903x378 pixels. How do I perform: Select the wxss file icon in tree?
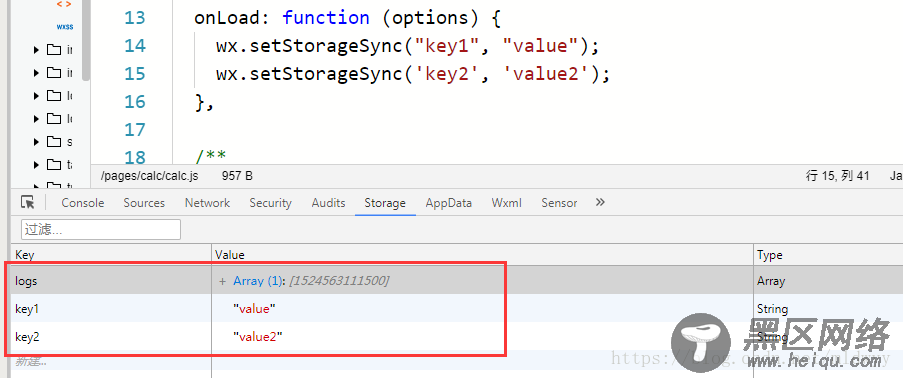click(64, 27)
